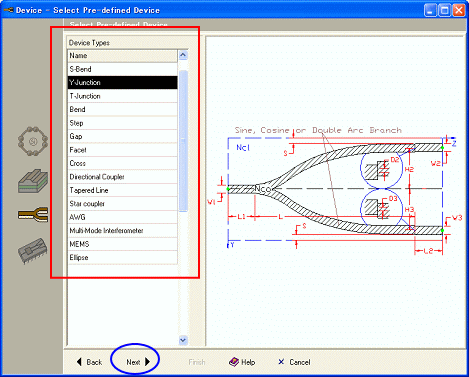Click the ring molecule icon in sidebar
Image resolution: width=469 pixels, height=377 pixels.
[33, 141]
